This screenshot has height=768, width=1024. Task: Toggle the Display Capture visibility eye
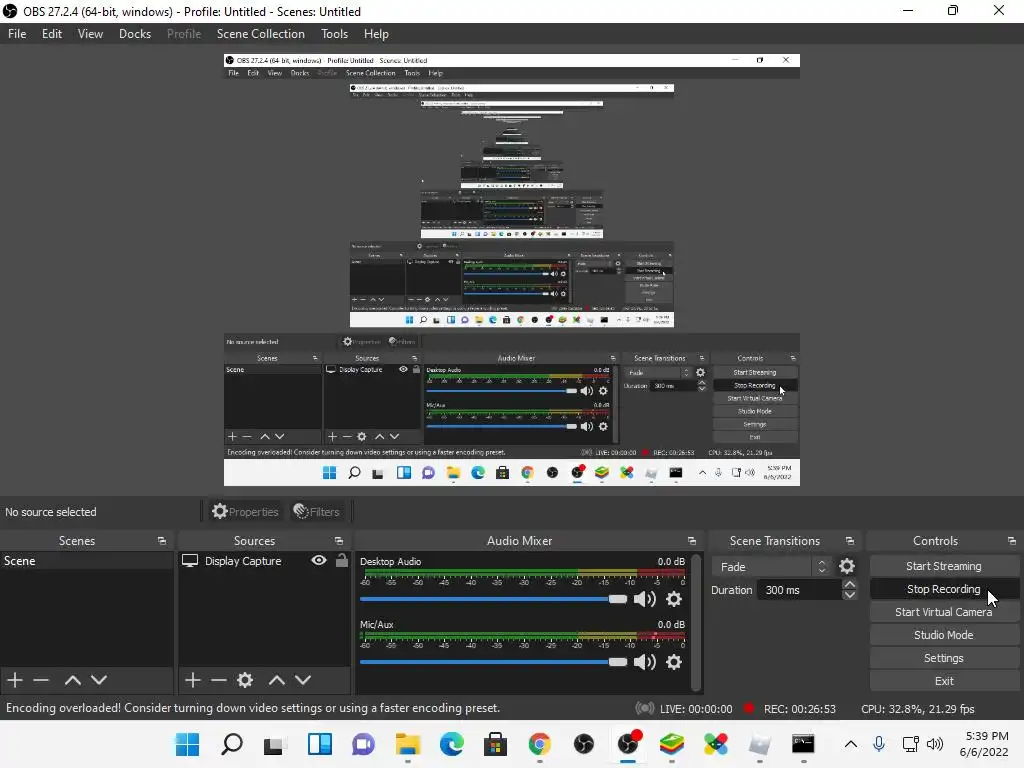319,560
